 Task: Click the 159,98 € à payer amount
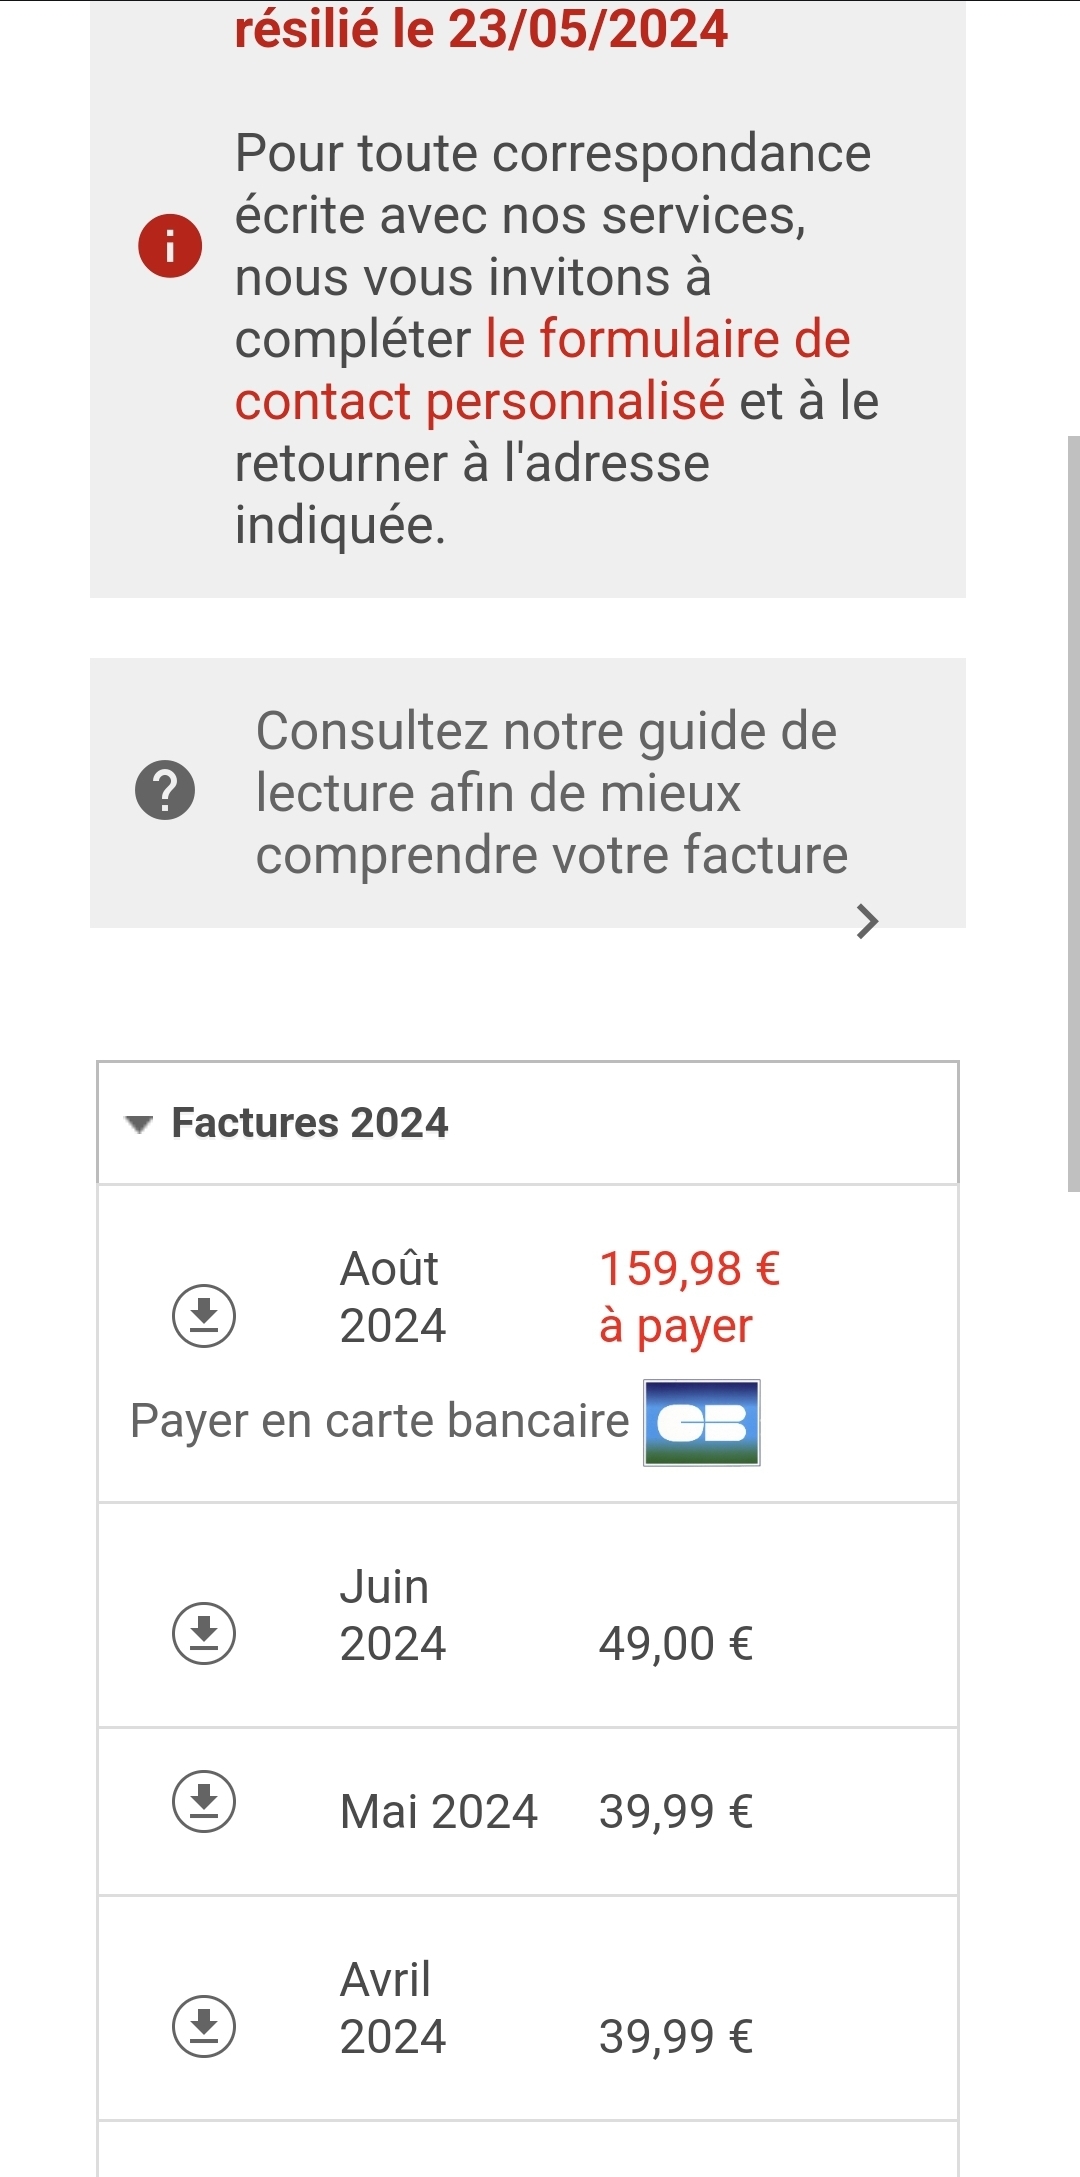pos(689,1297)
